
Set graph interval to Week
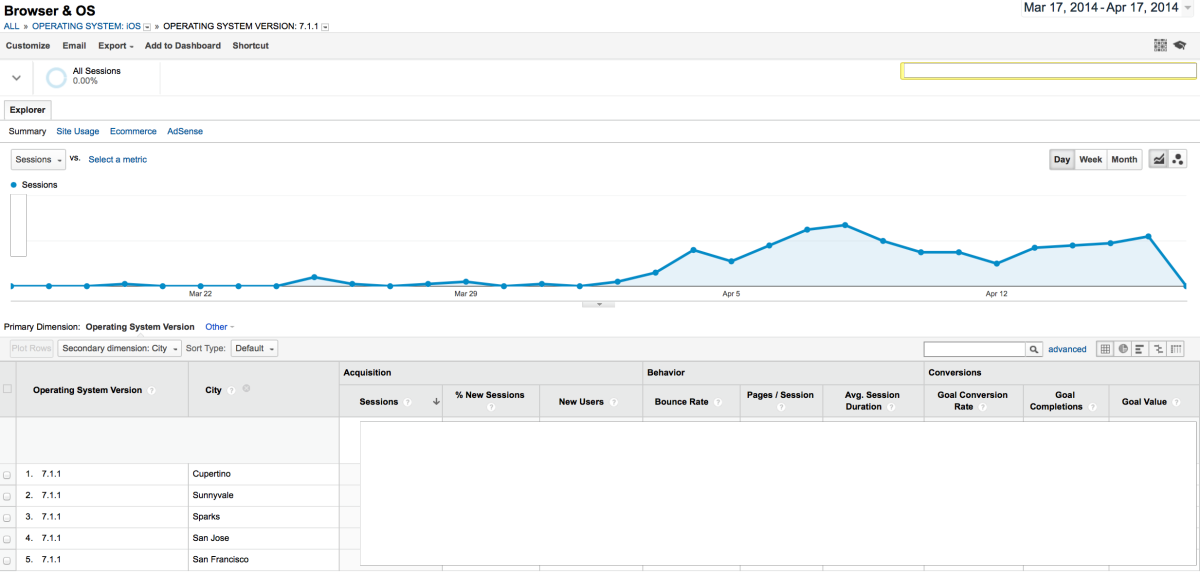pos(1090,159)
